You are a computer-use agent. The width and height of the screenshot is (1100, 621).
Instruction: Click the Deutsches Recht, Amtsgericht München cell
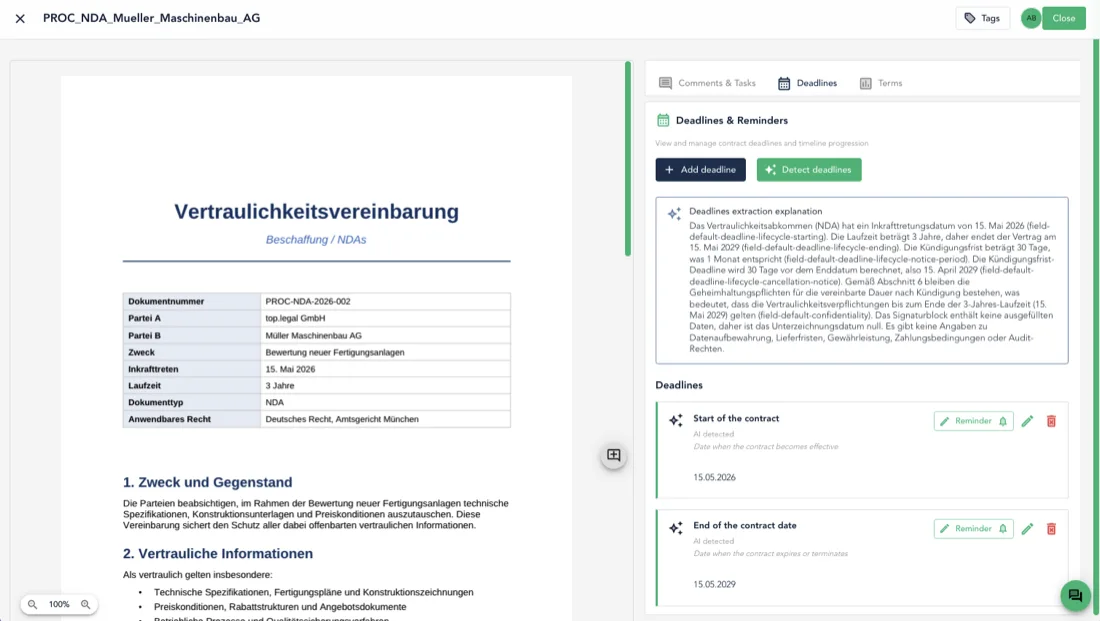tap(385, 419)
